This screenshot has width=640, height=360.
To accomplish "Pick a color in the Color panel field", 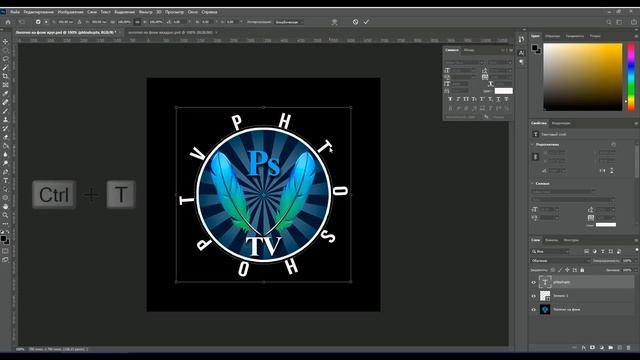I will click(x=582, y=77).
